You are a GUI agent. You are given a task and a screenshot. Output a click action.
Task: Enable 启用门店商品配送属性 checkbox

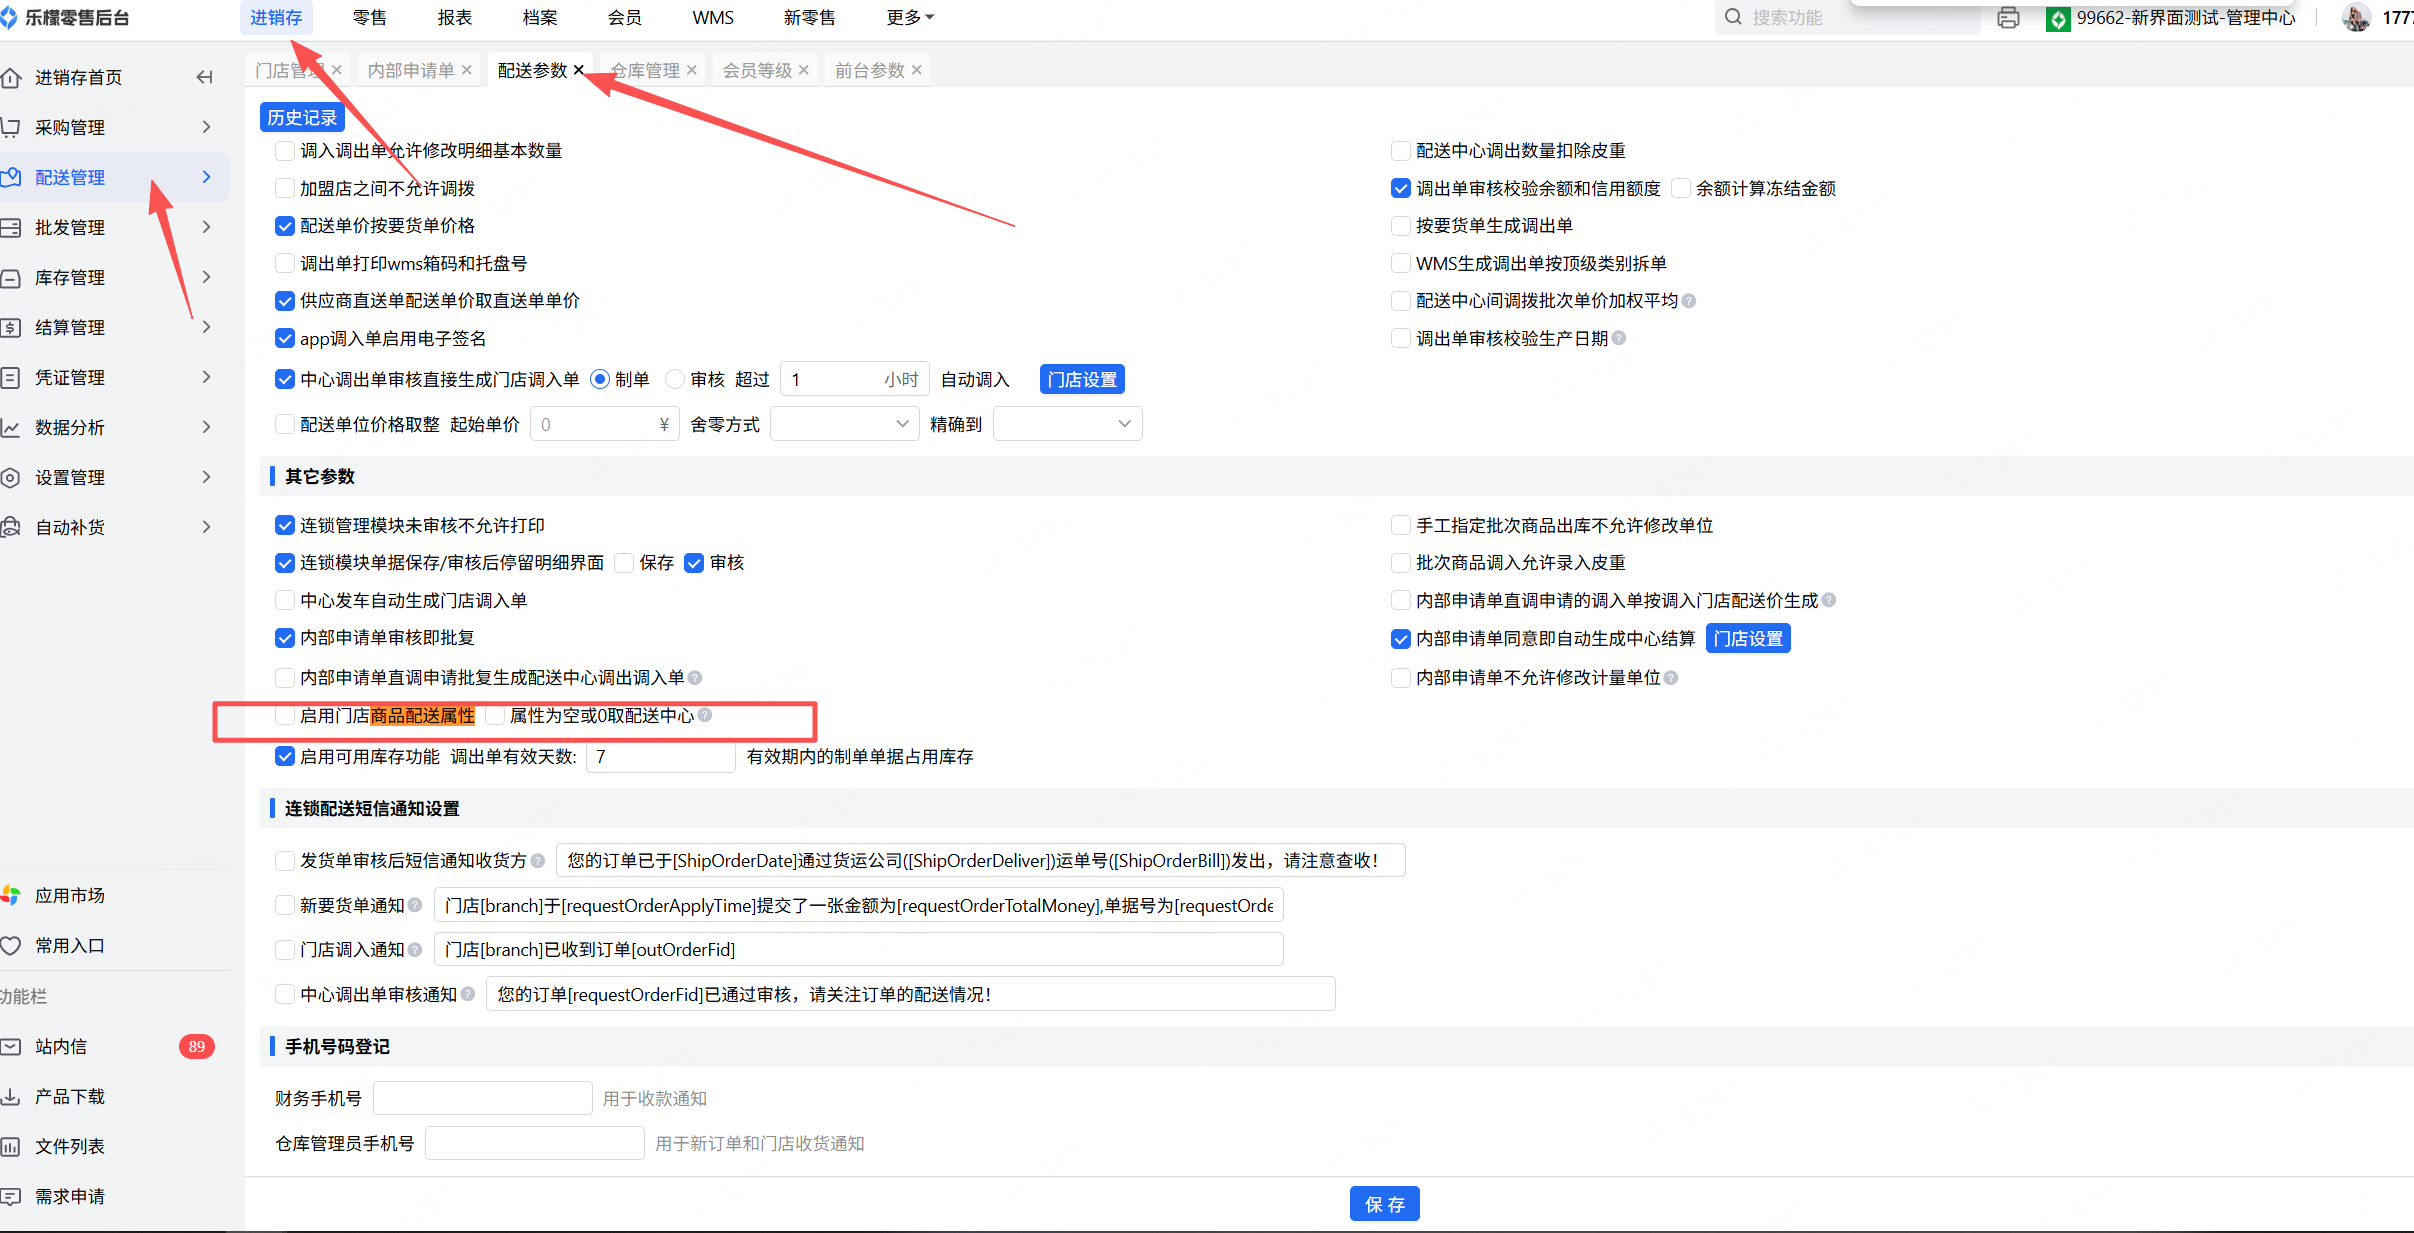tap(285, 715)
